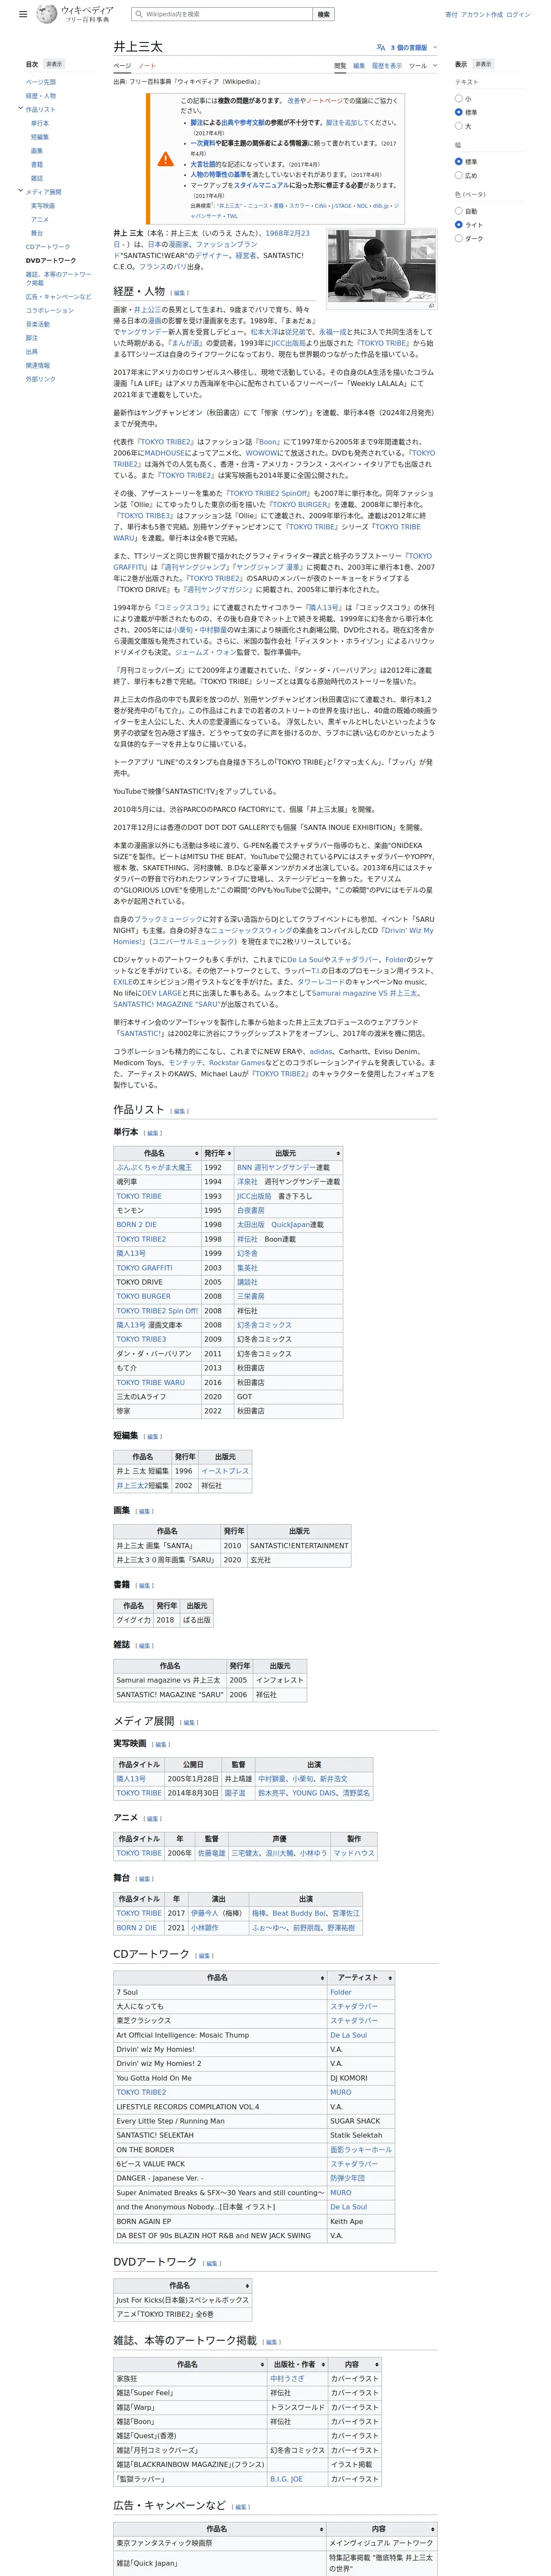Click the language translation icon beside 3 個の言語版
The height and width of the screenshot is (2576, 551).
(380, 47)
